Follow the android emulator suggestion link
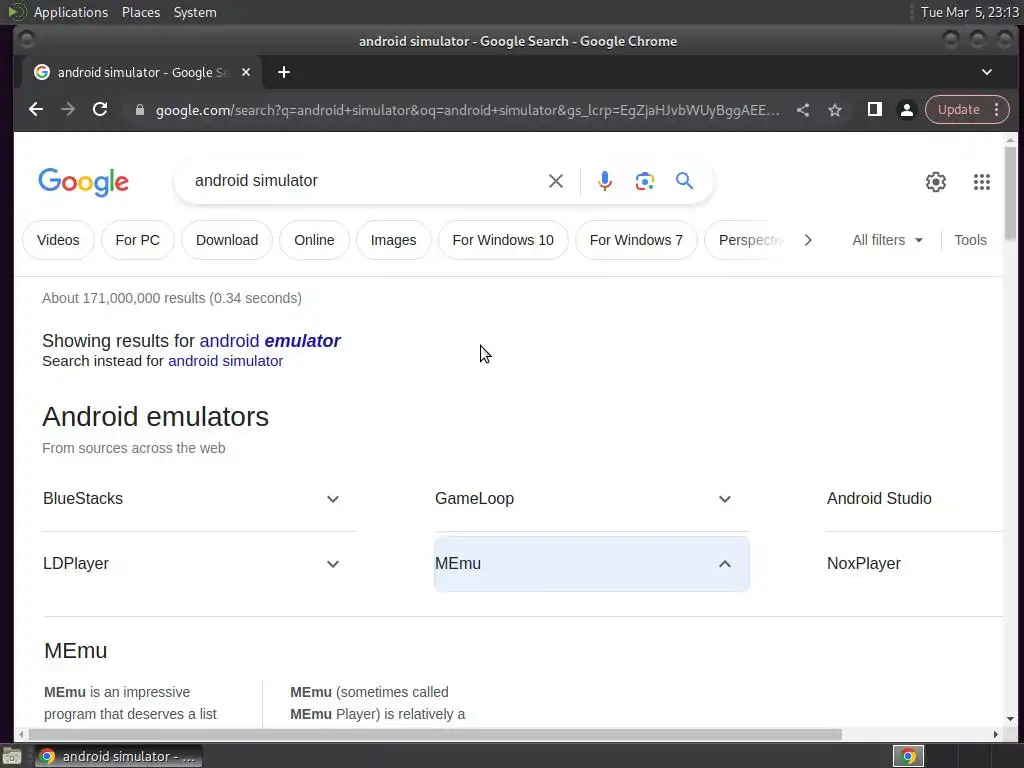1024x768 pixels. (x=270, y=341)
